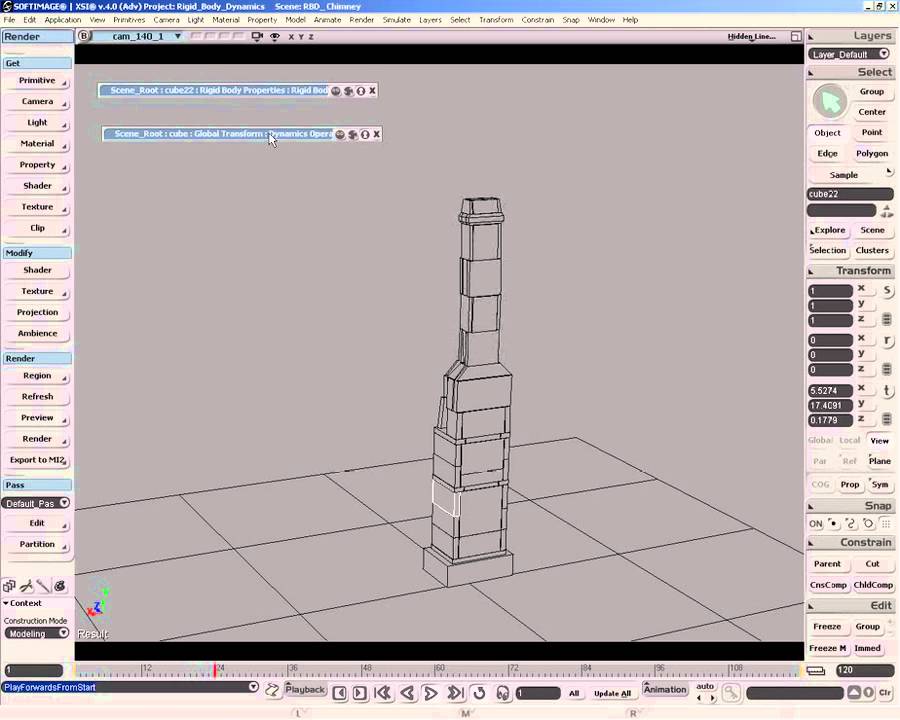
Task: Toggle the Prop proportional modeling button
Action: (x=850, y=485)
